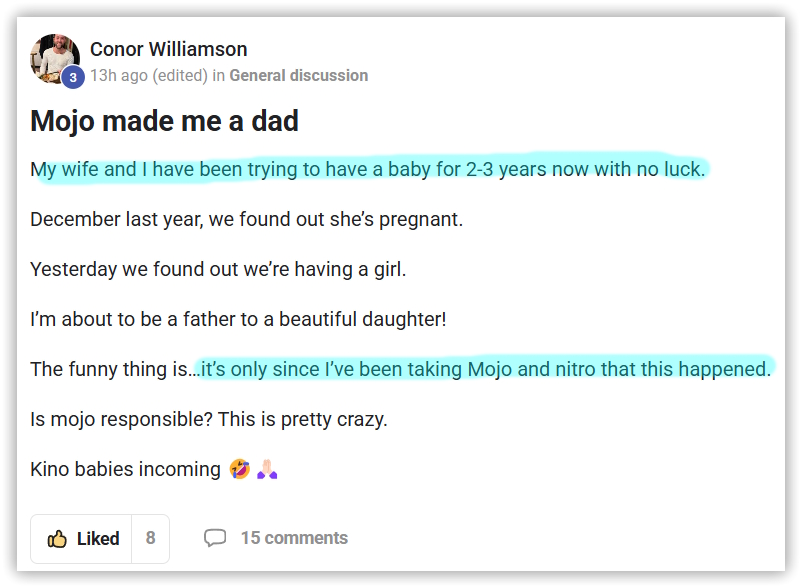Click the line Yesterday we found out having a girl
Screen dimensions: 802x588
[x=218, y=269]
